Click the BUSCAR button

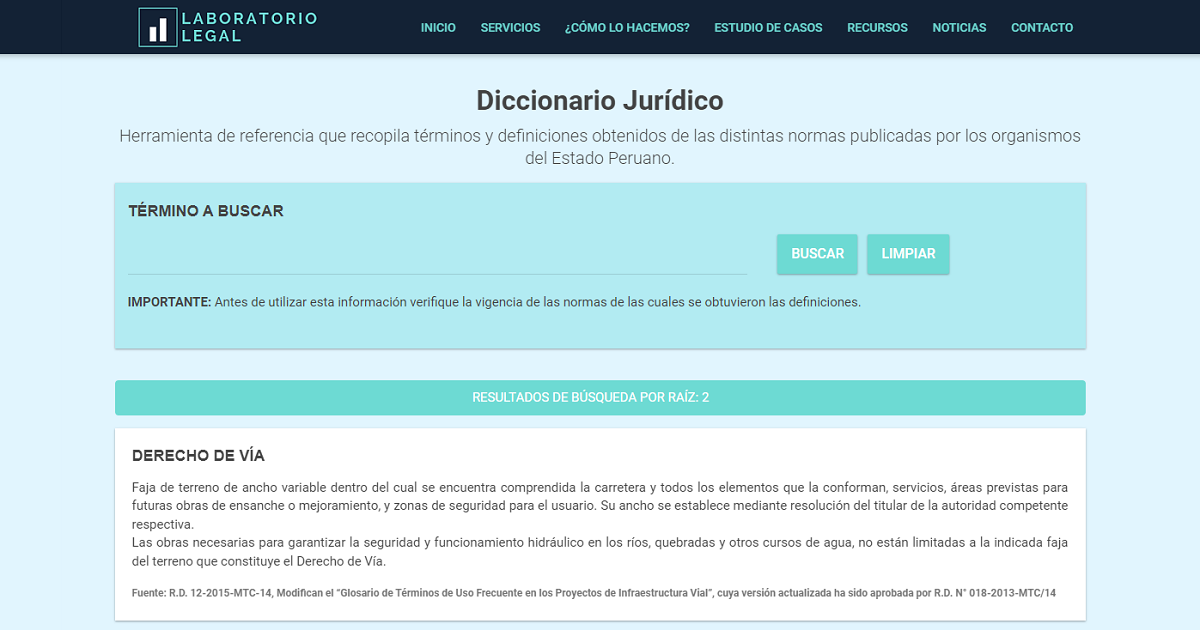817,254
